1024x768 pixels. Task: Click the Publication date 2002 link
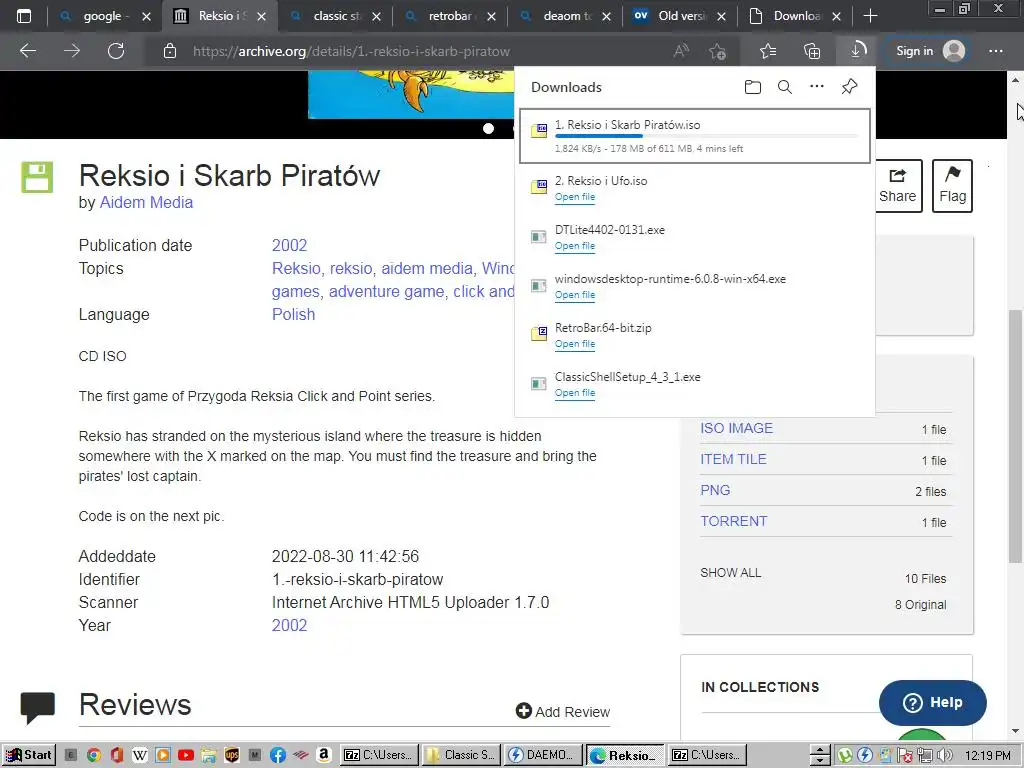tap(289, 246)
